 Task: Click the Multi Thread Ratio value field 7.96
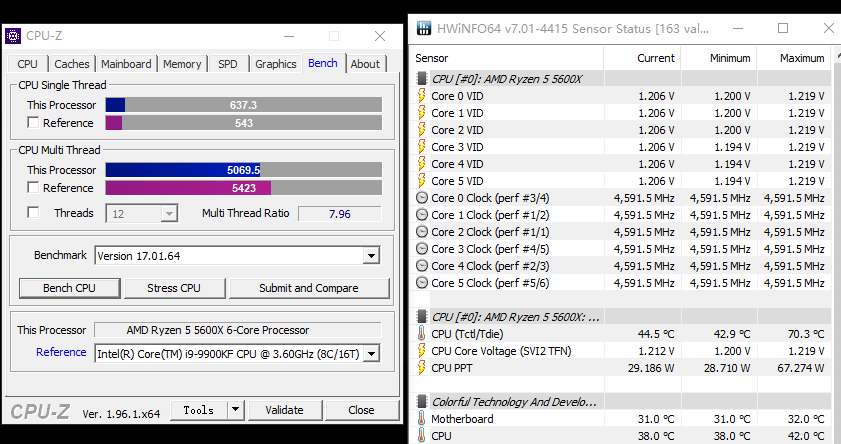coord(340,214)
